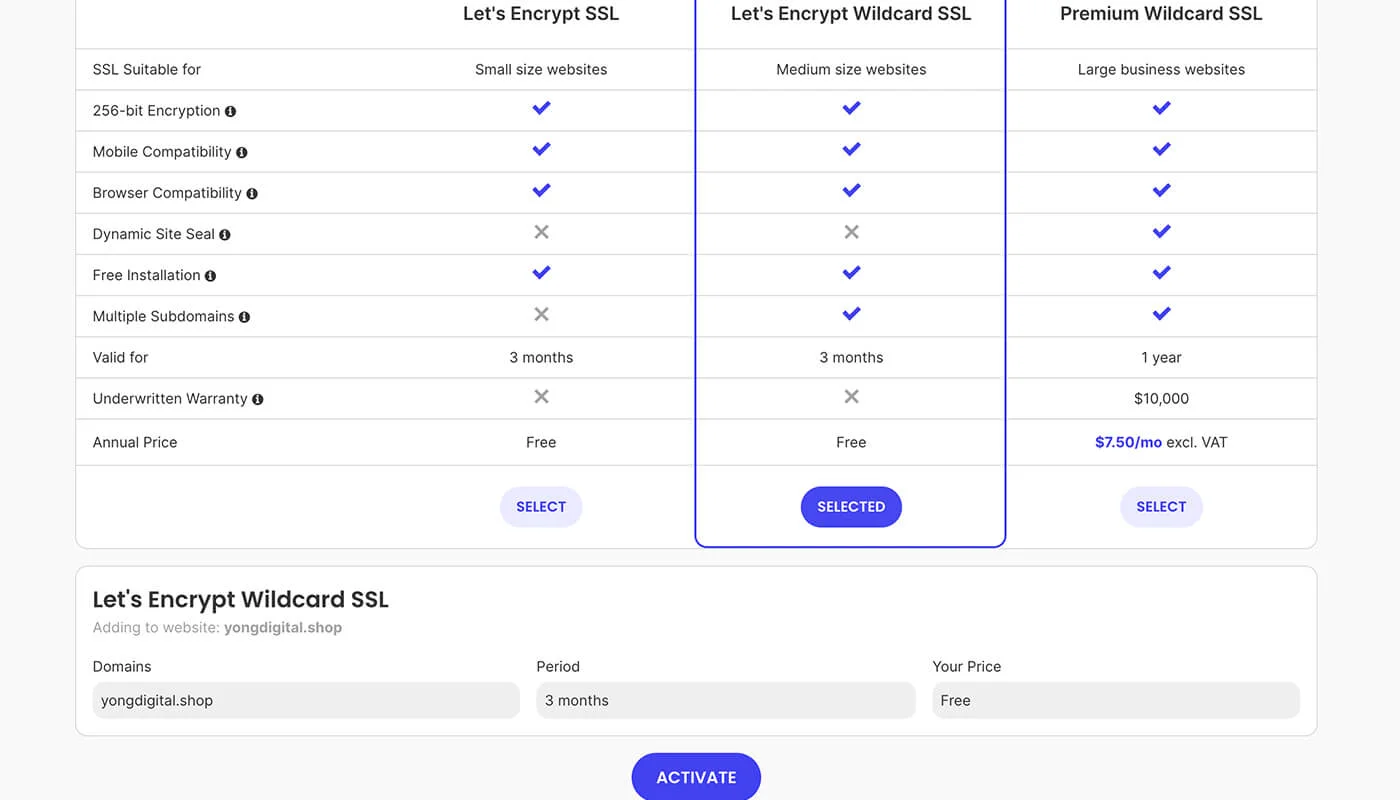Viewport: 1400px width, 800px height.
Task: Click the SELECTED button for Wildcard SSL
Action: pos(851,506)
